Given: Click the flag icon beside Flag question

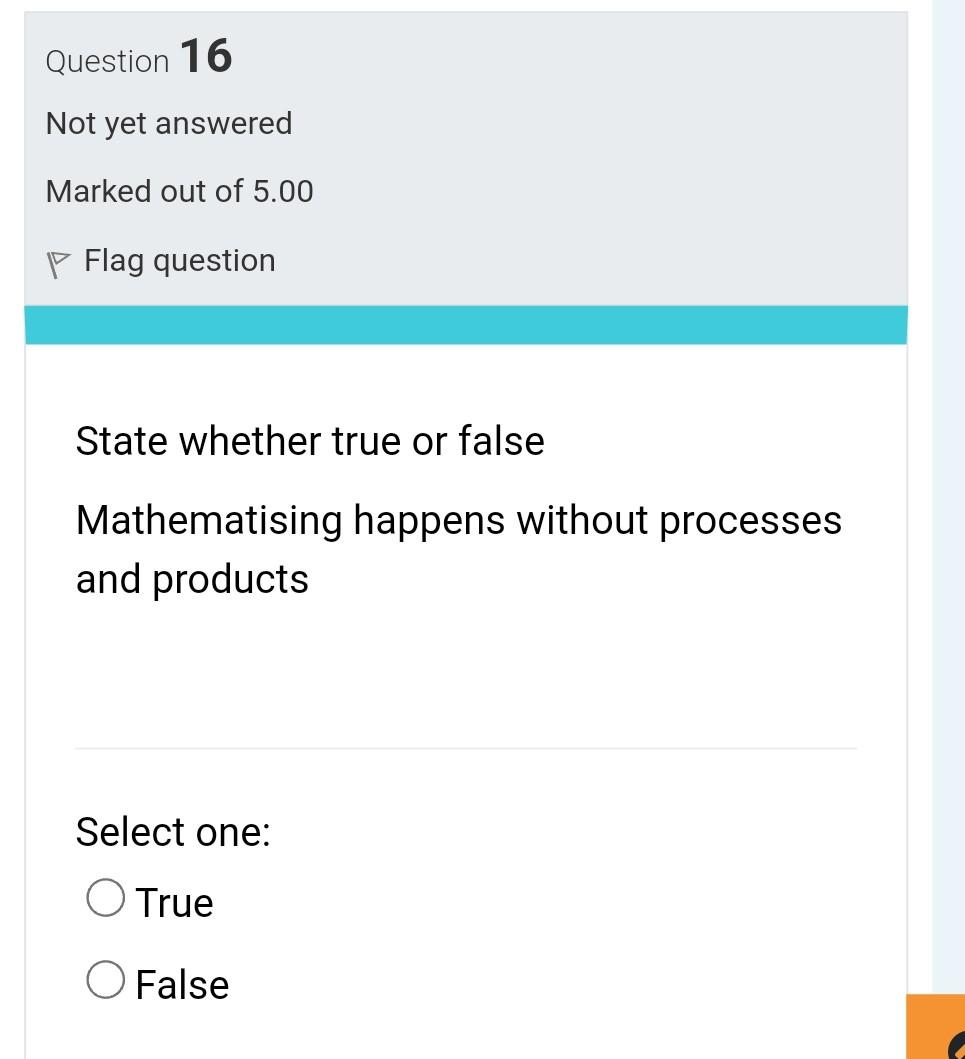Looking at the screenshot, I should tap(59, 260).
